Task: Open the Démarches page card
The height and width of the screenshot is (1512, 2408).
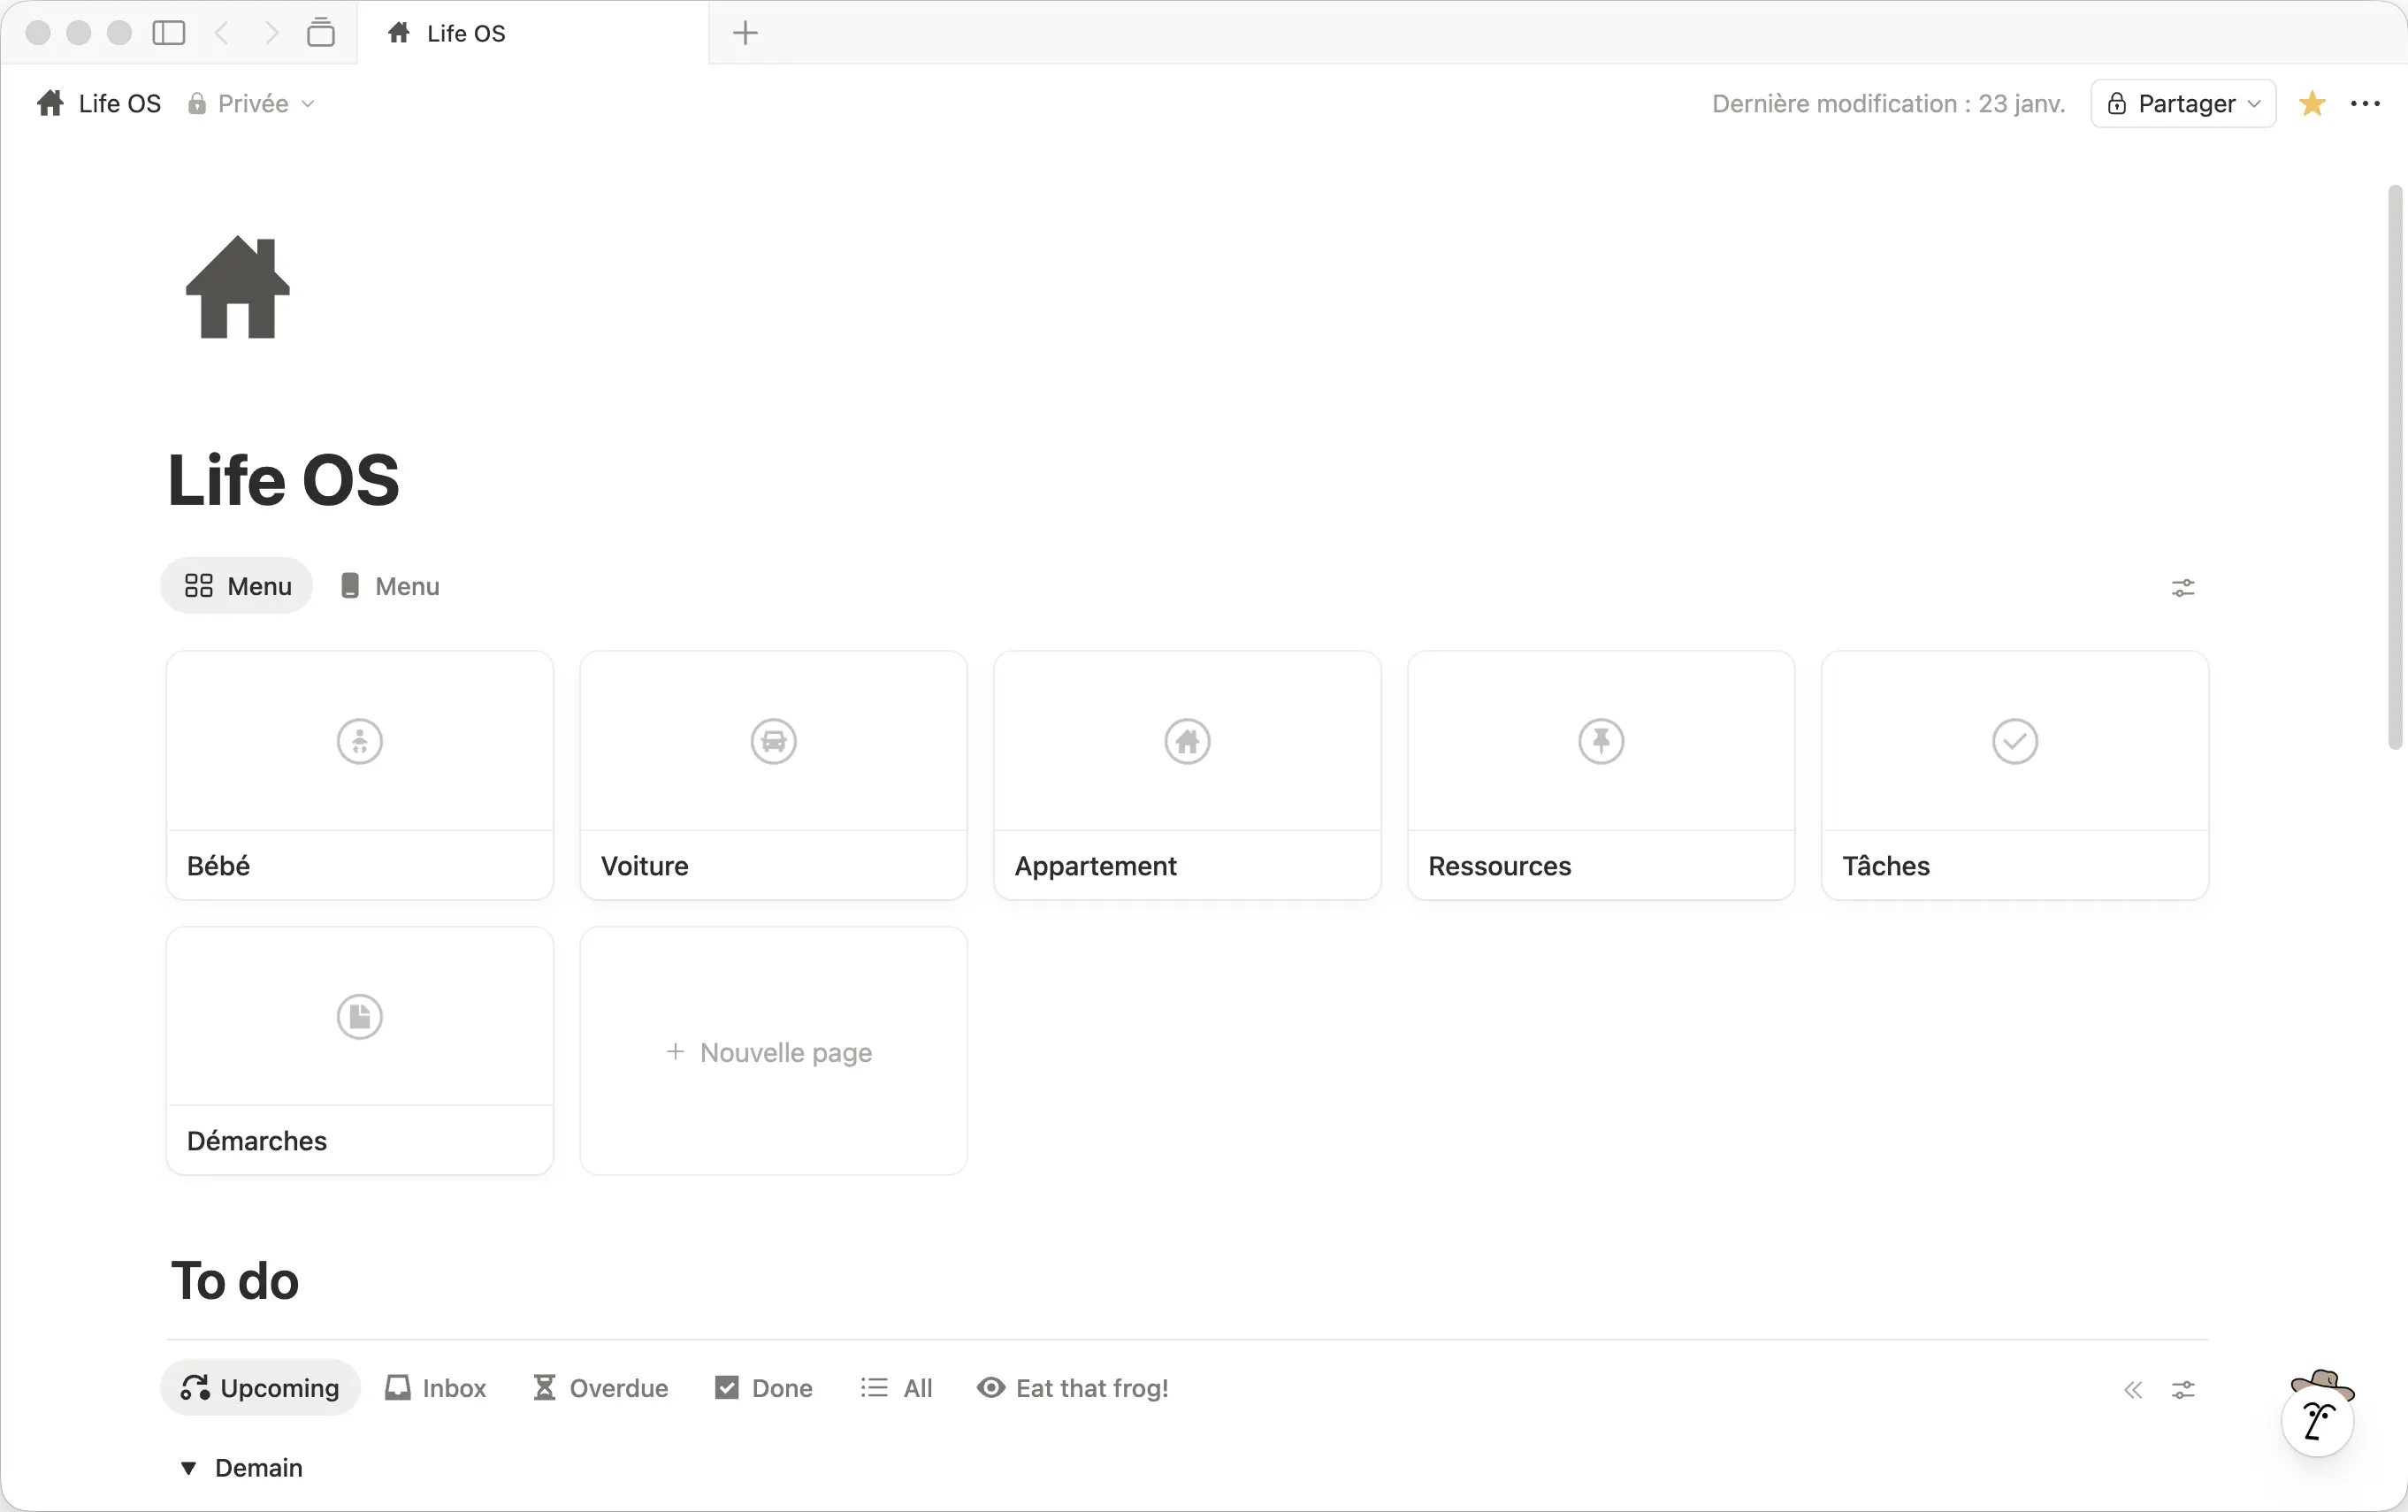Action: [x=358, y=1051]
